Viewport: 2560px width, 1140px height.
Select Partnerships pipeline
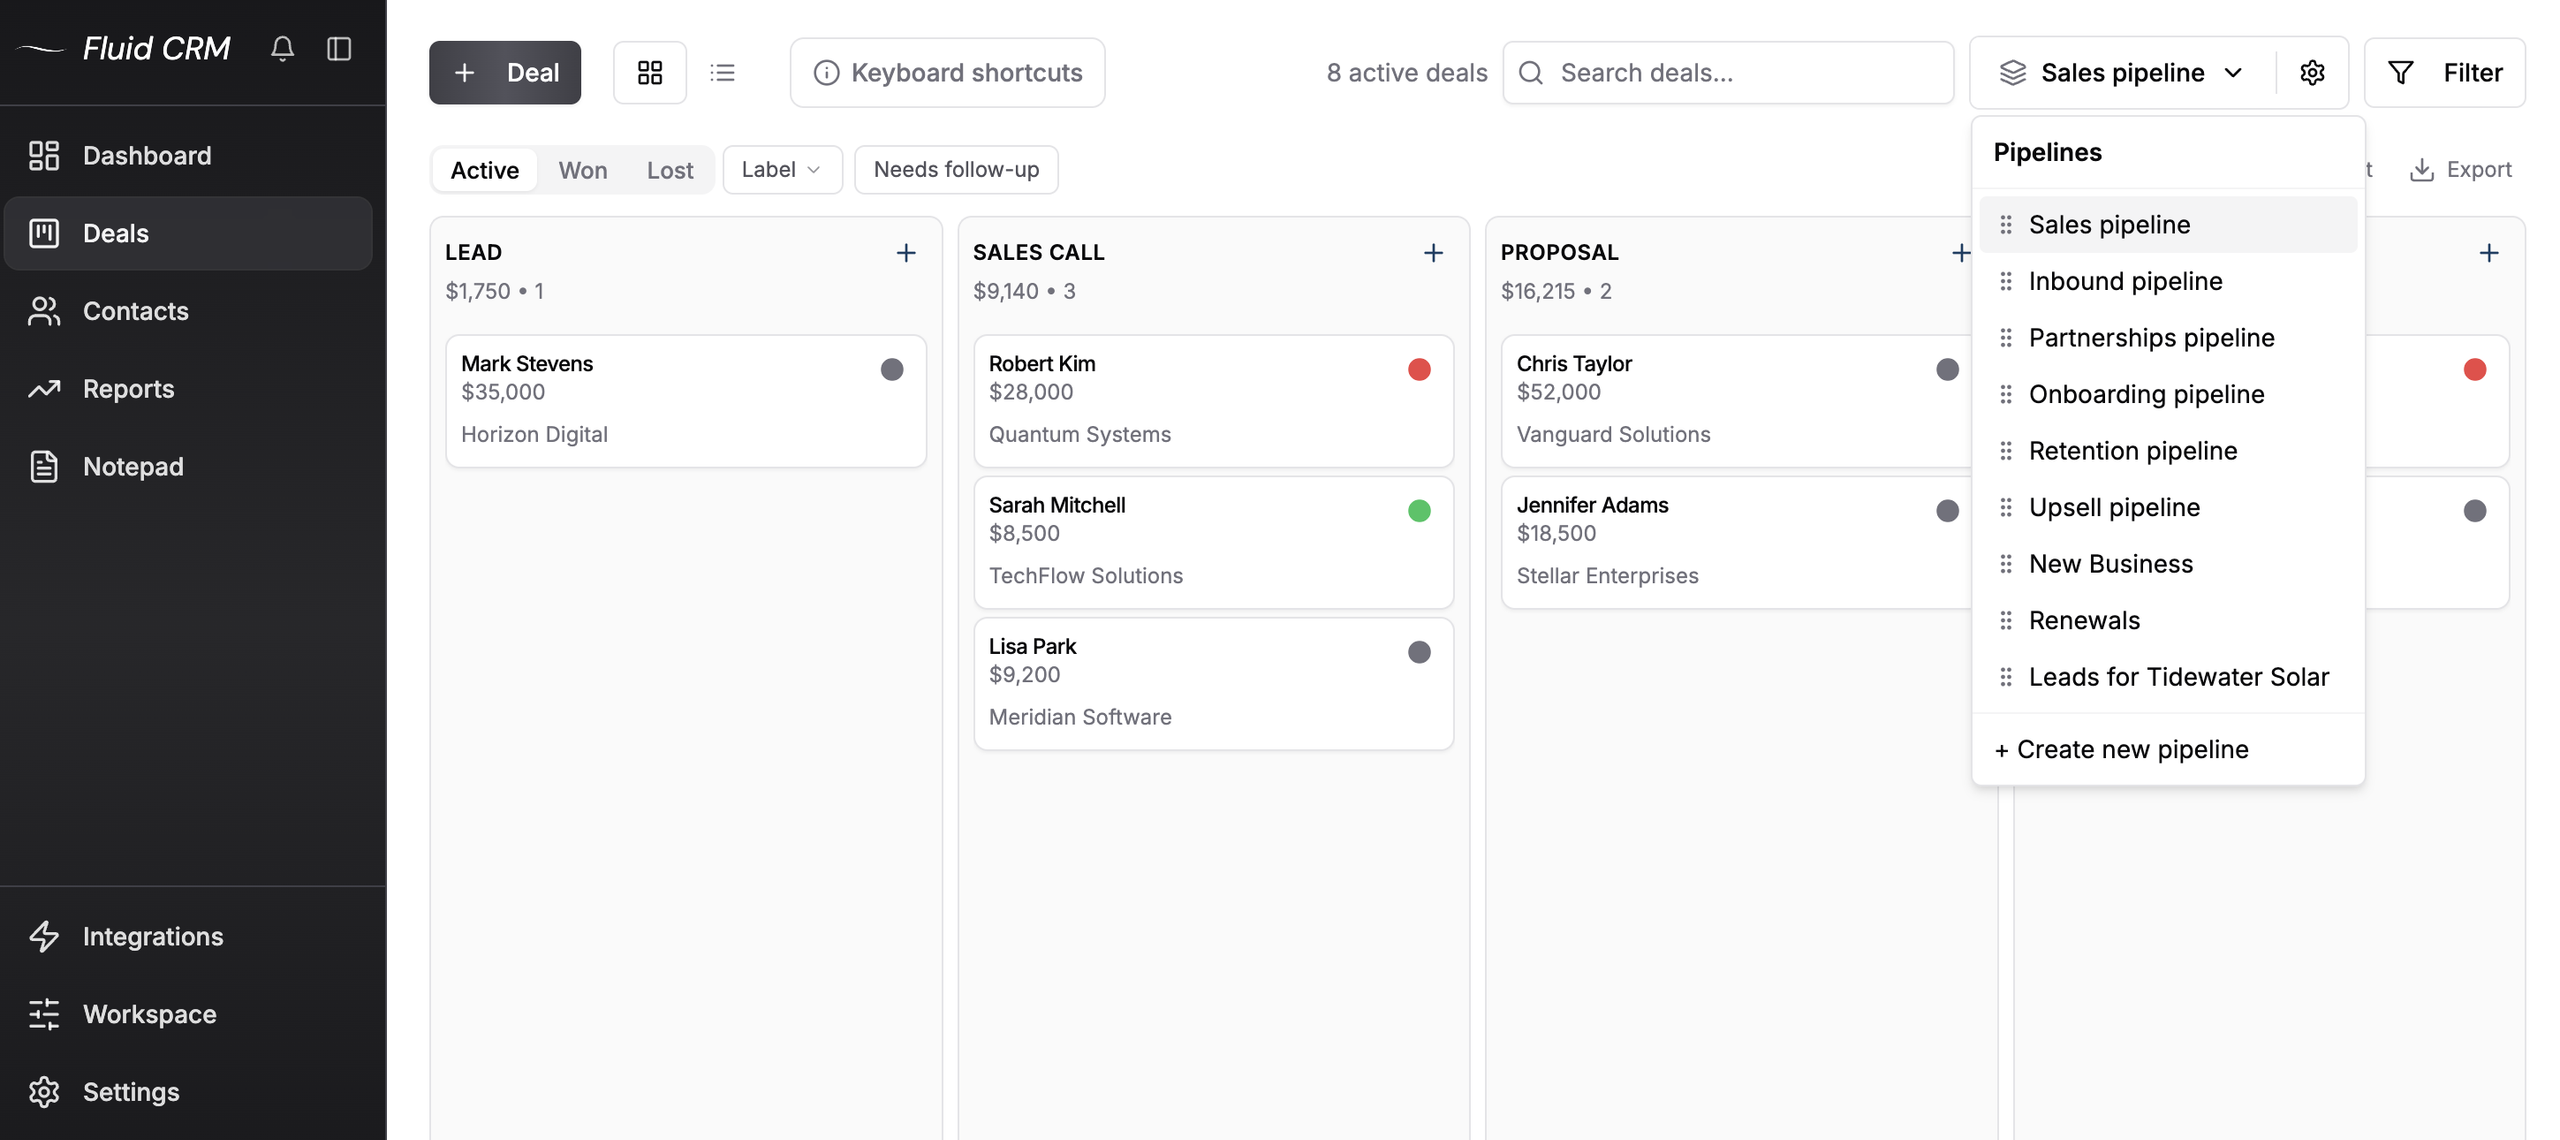click(2166, 338)
